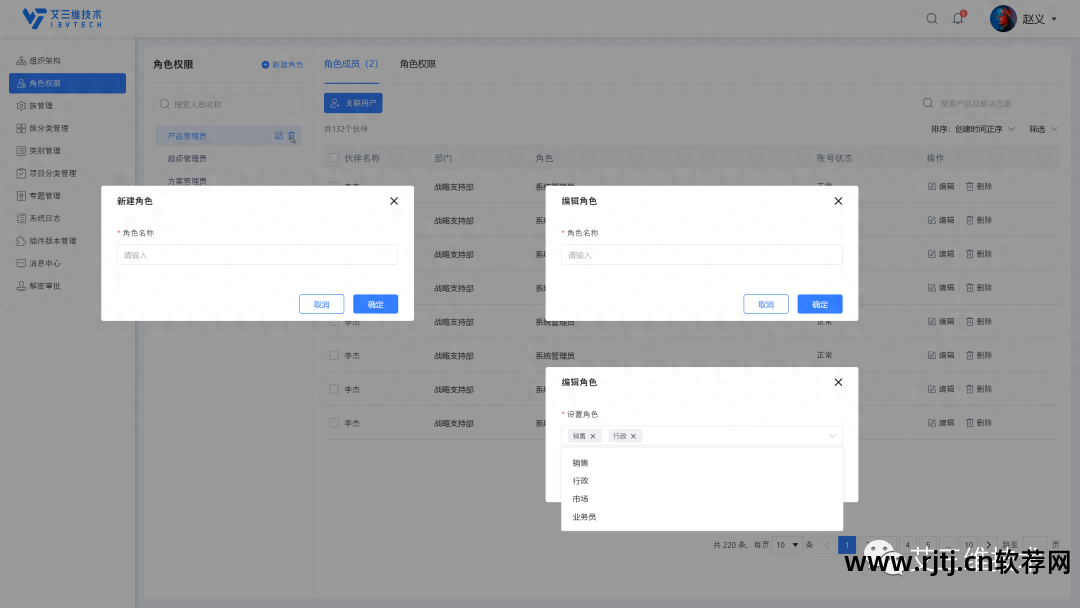Open the 筛选 filter dropdown

point(1043,129)
